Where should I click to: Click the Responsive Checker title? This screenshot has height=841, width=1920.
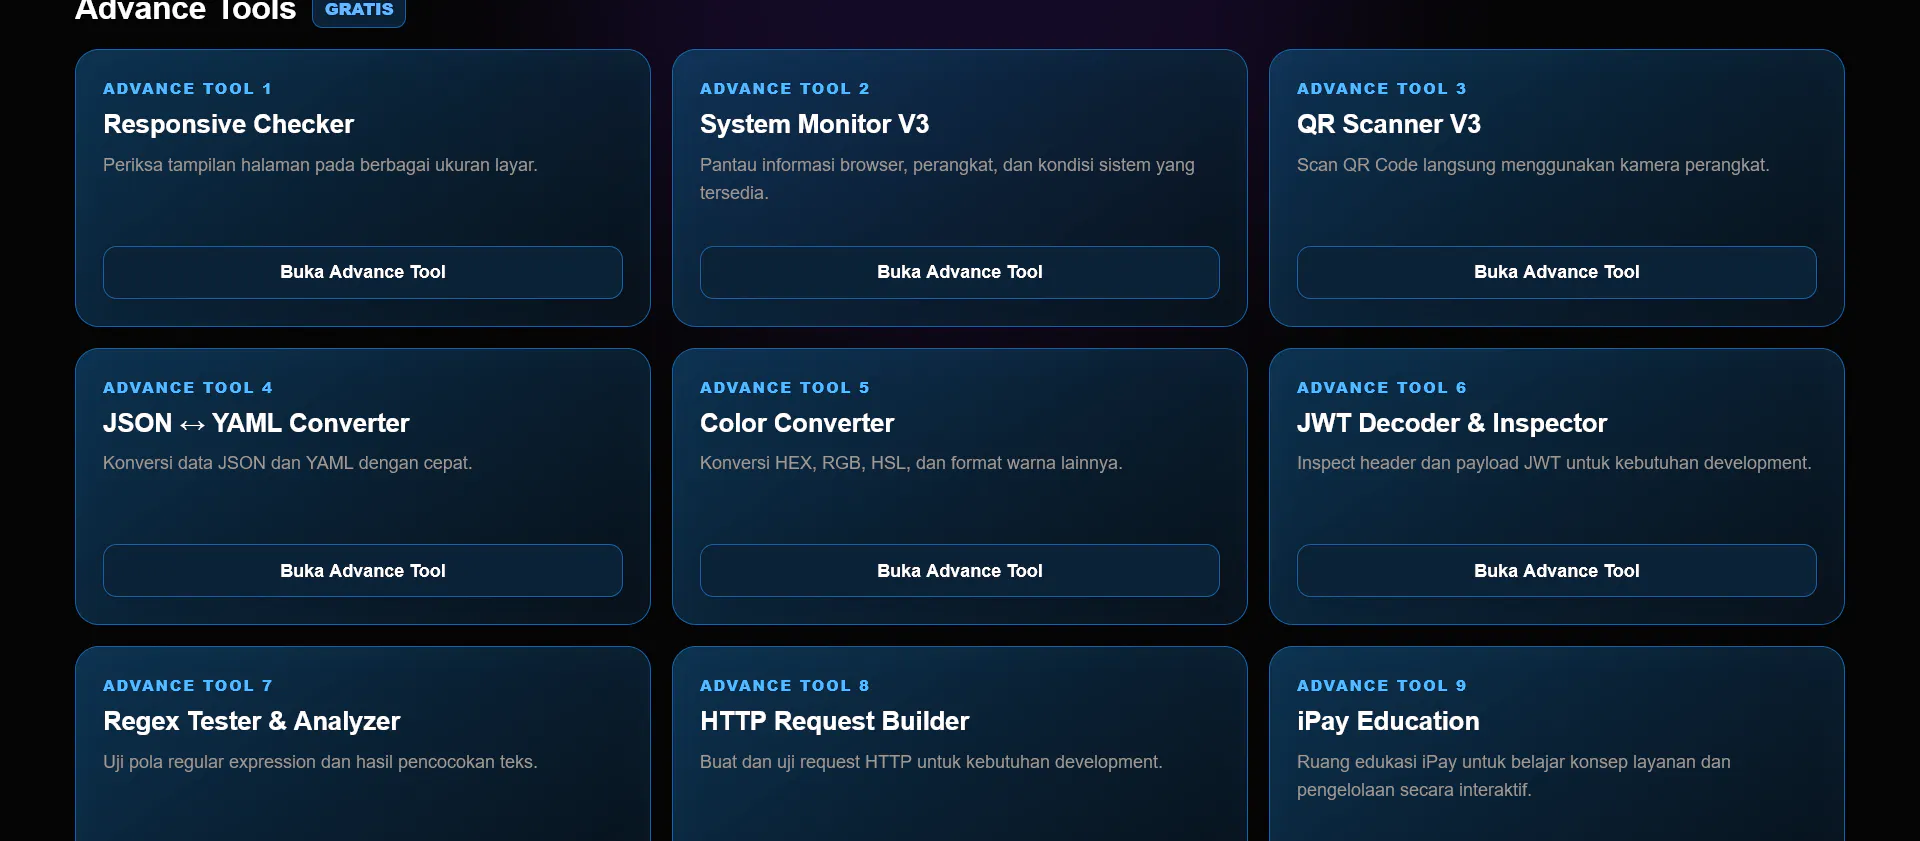[228, 124]
